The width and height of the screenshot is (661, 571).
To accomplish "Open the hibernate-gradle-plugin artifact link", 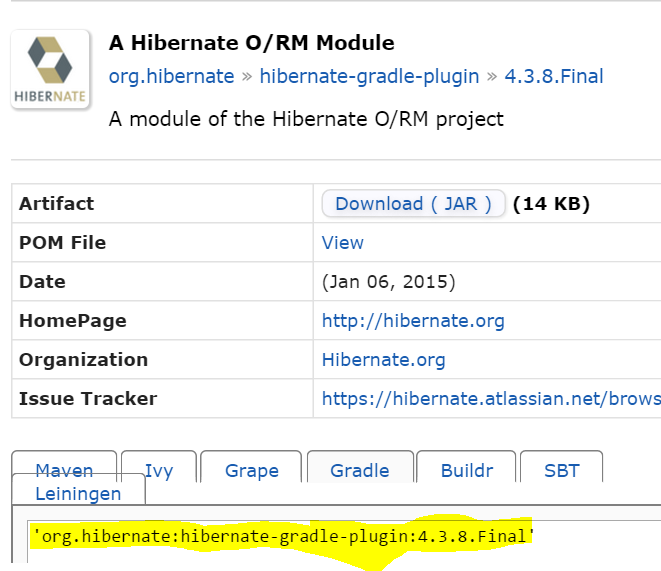I will (369, 76).
